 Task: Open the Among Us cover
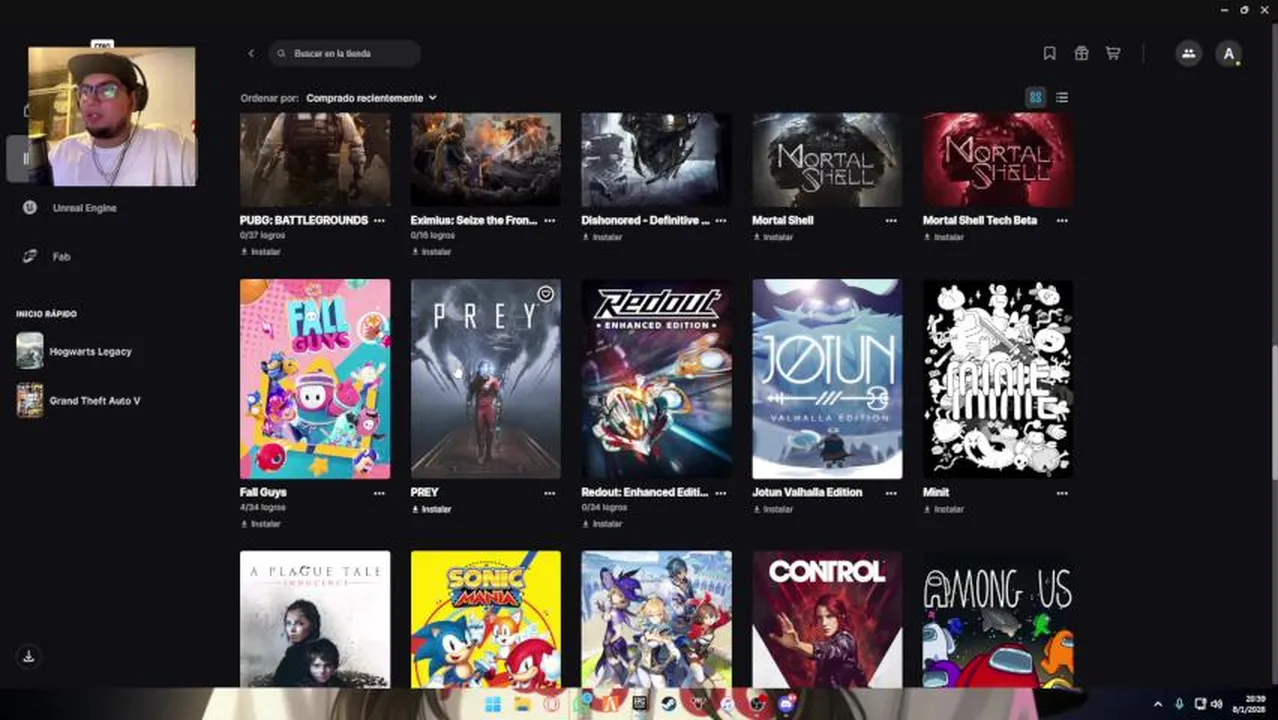tap(998, 619)
